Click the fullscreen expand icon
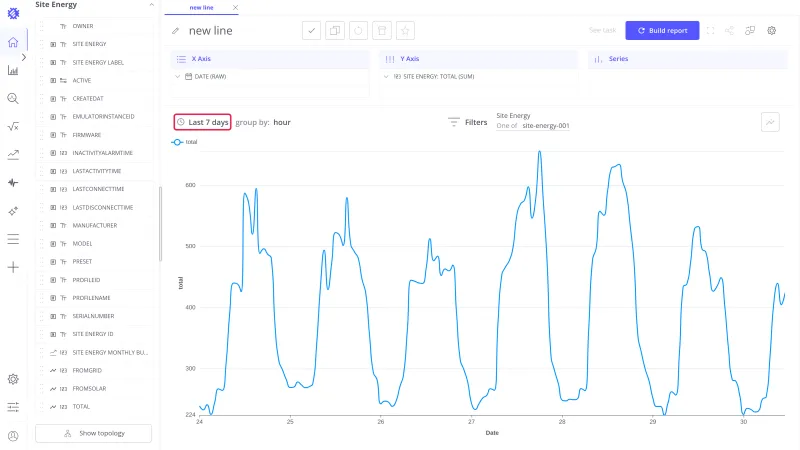This screenshot has height=450, width=800. (x=710, y=31)
